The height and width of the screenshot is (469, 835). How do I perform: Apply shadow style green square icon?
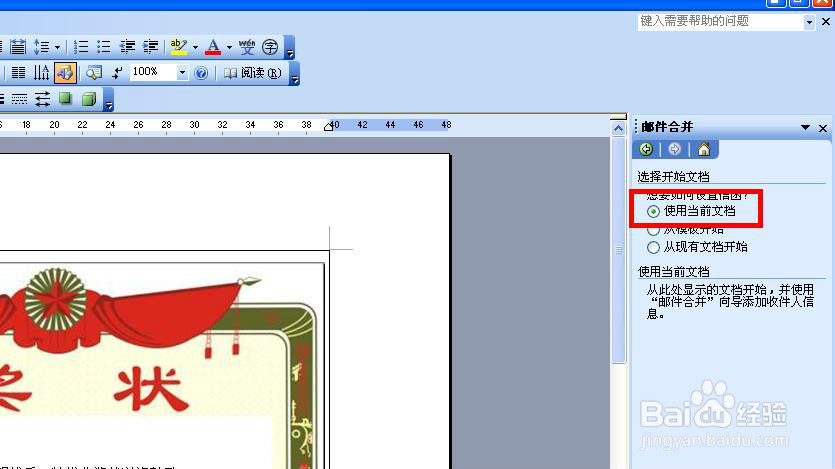coord(66,98)
